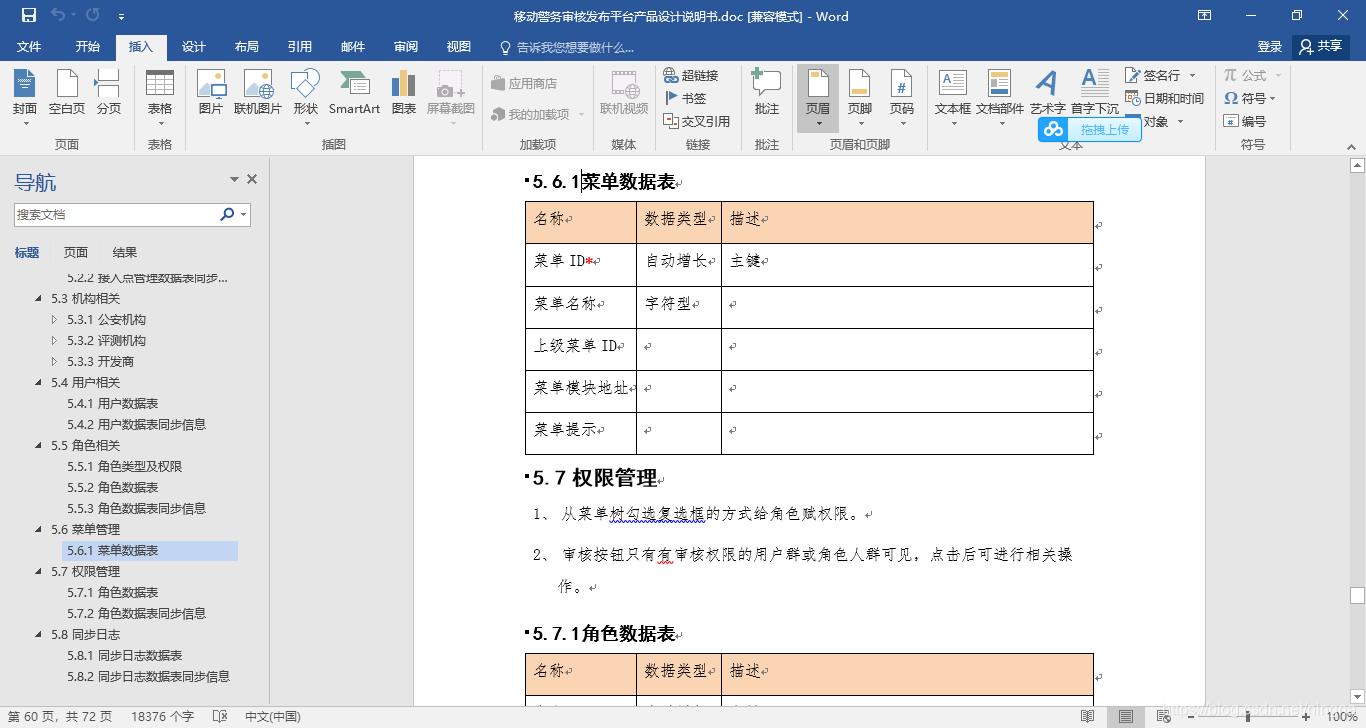Click page indicator 第 60 页, 共 72 页

[60, 716]
